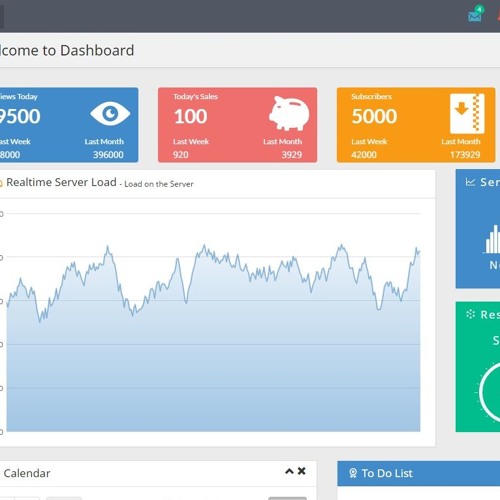Click the last peak of the server load chart
500x500 pixels.
(x=416, y=248)
